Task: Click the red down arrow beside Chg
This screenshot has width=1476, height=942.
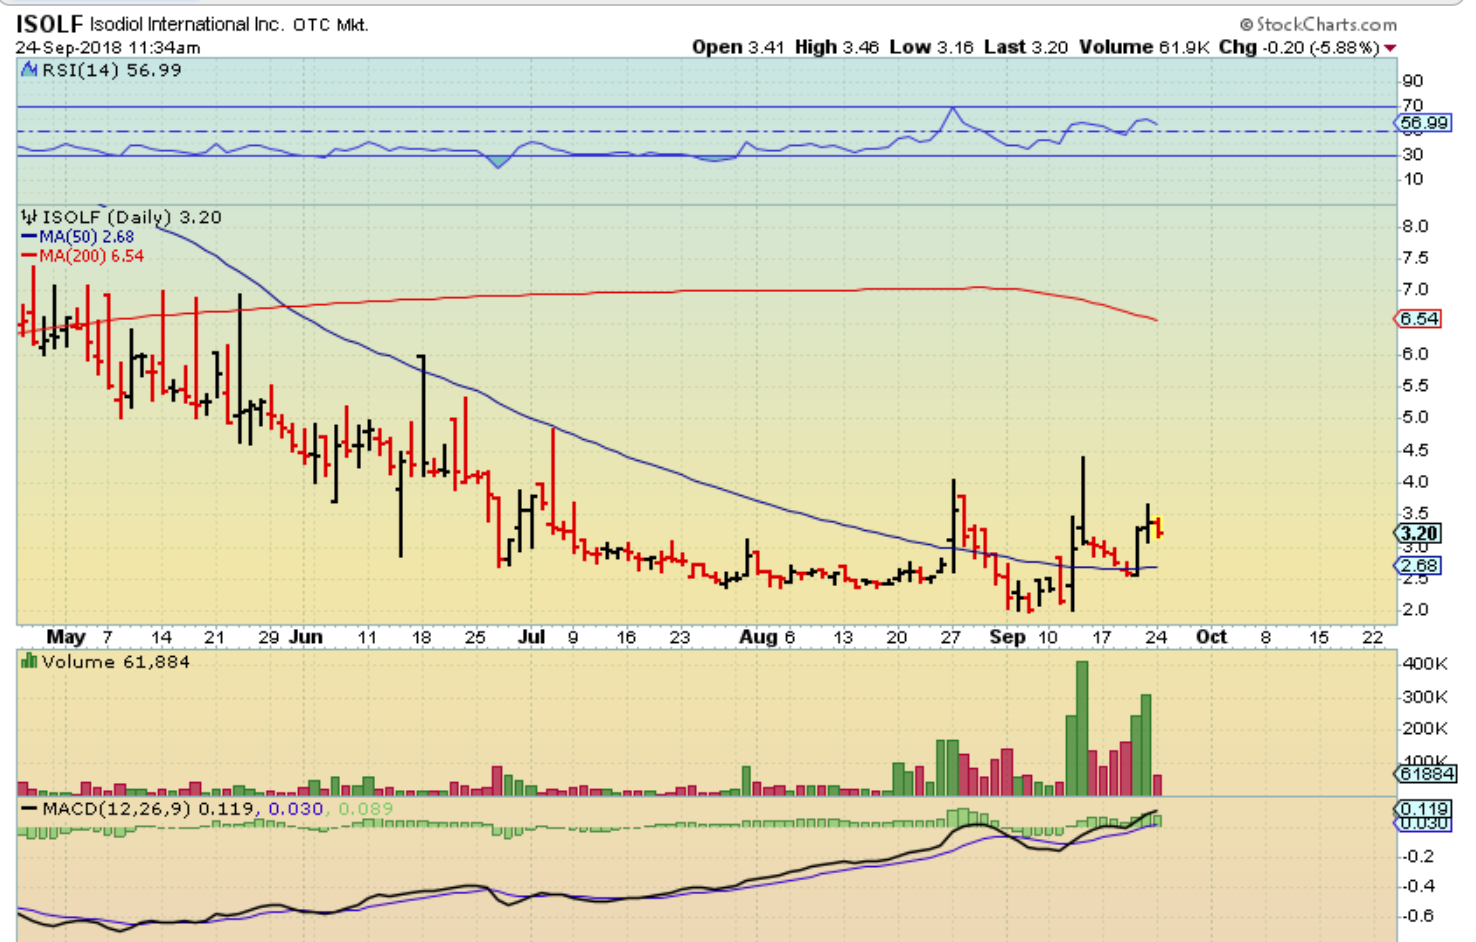Action: (1390, 48)
